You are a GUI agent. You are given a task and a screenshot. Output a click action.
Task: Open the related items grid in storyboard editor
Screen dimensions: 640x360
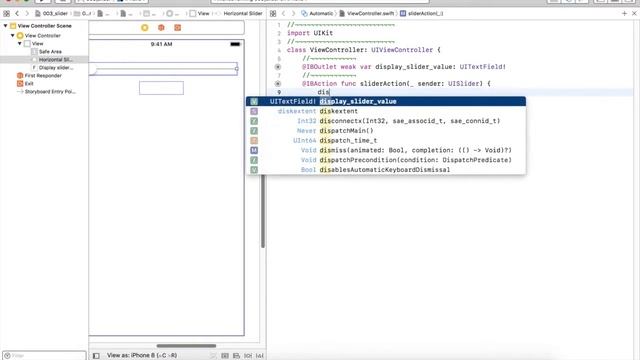pyautogui.click(x=7, y=13)
